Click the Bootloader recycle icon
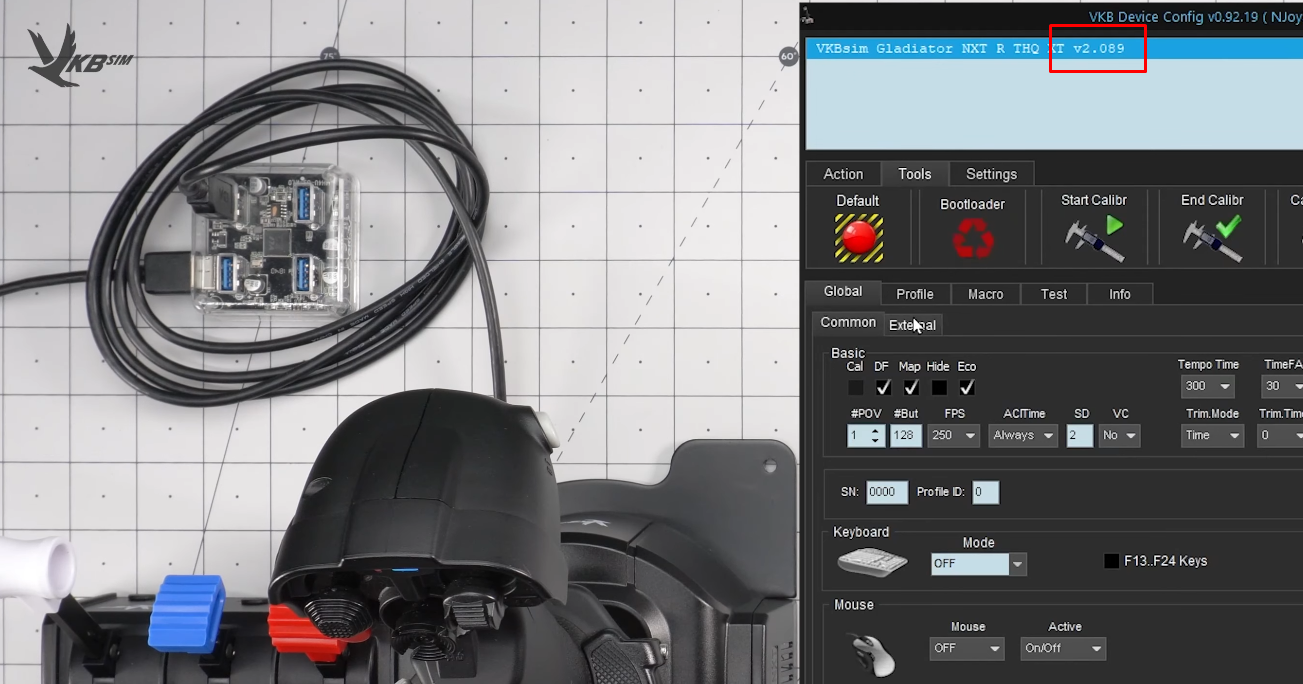 click(x=972, y=240)
